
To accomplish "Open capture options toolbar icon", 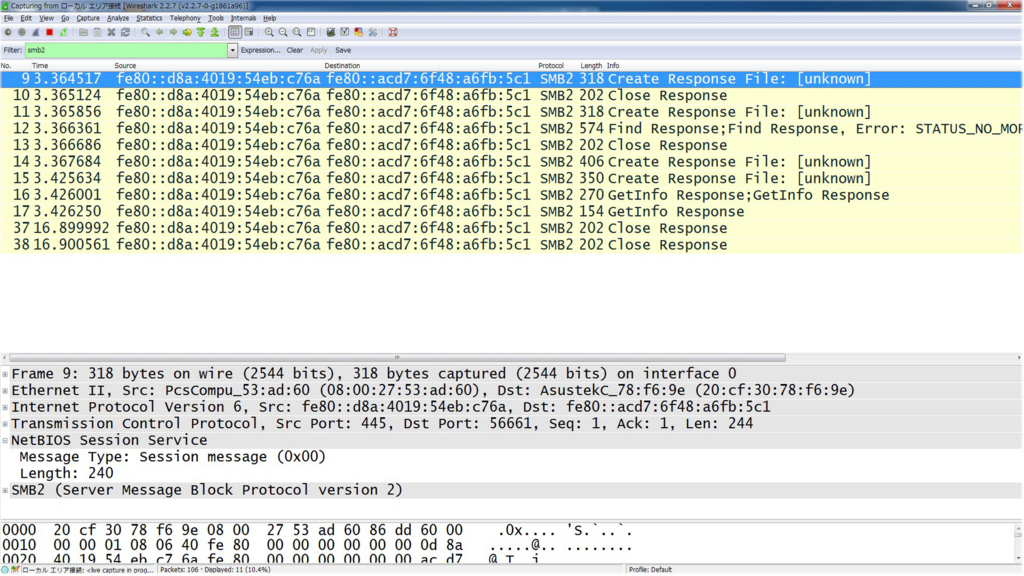I will pyautogui.click(x=22, y=32).
